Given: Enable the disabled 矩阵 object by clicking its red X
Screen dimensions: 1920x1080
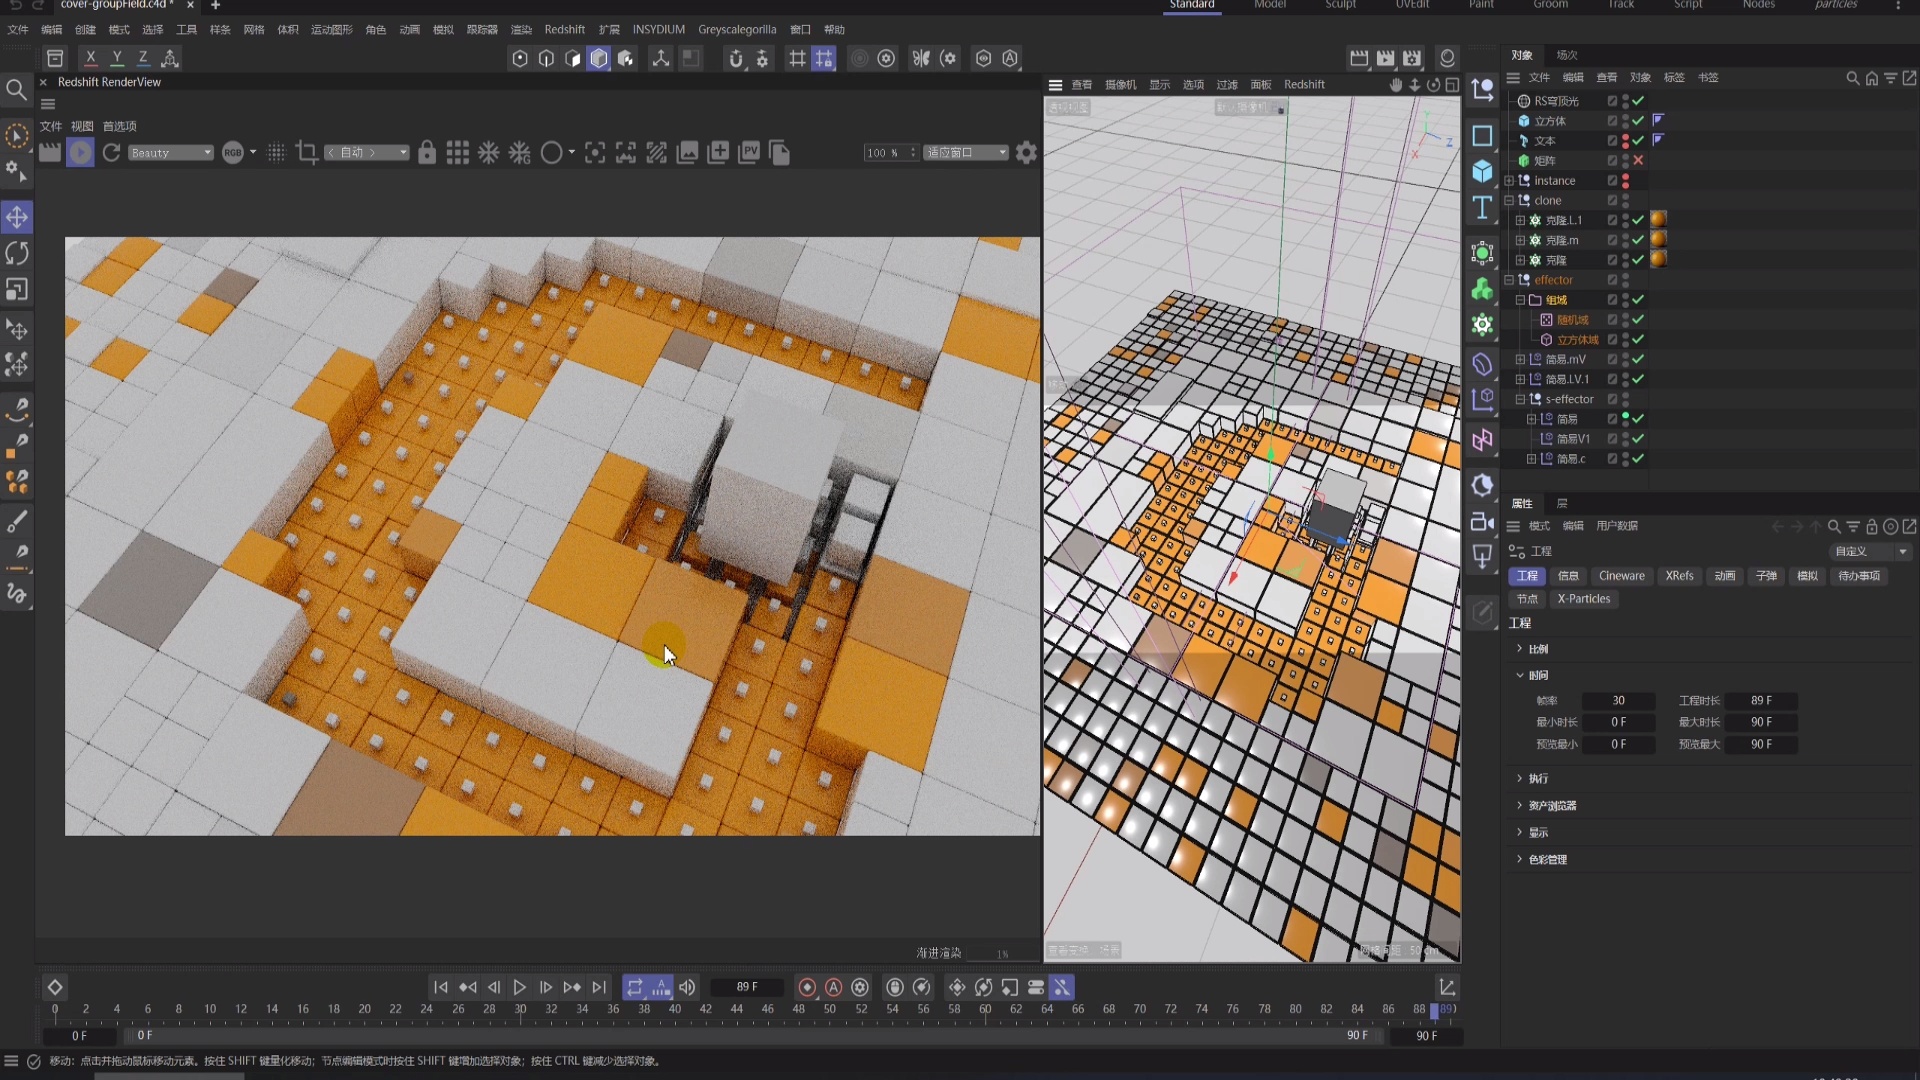Looking at the screenshot, I should tap(1639, 160).
